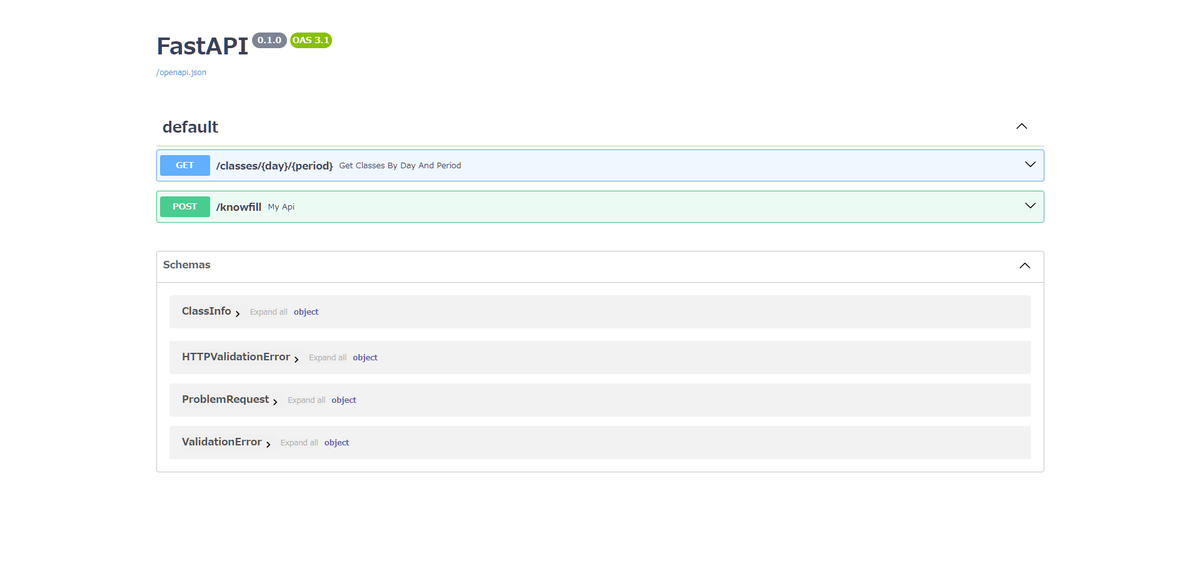Click Expand all next to ClassInfo
The width and height of the screenshot is (1200, 568).
(x=268, y=312)
